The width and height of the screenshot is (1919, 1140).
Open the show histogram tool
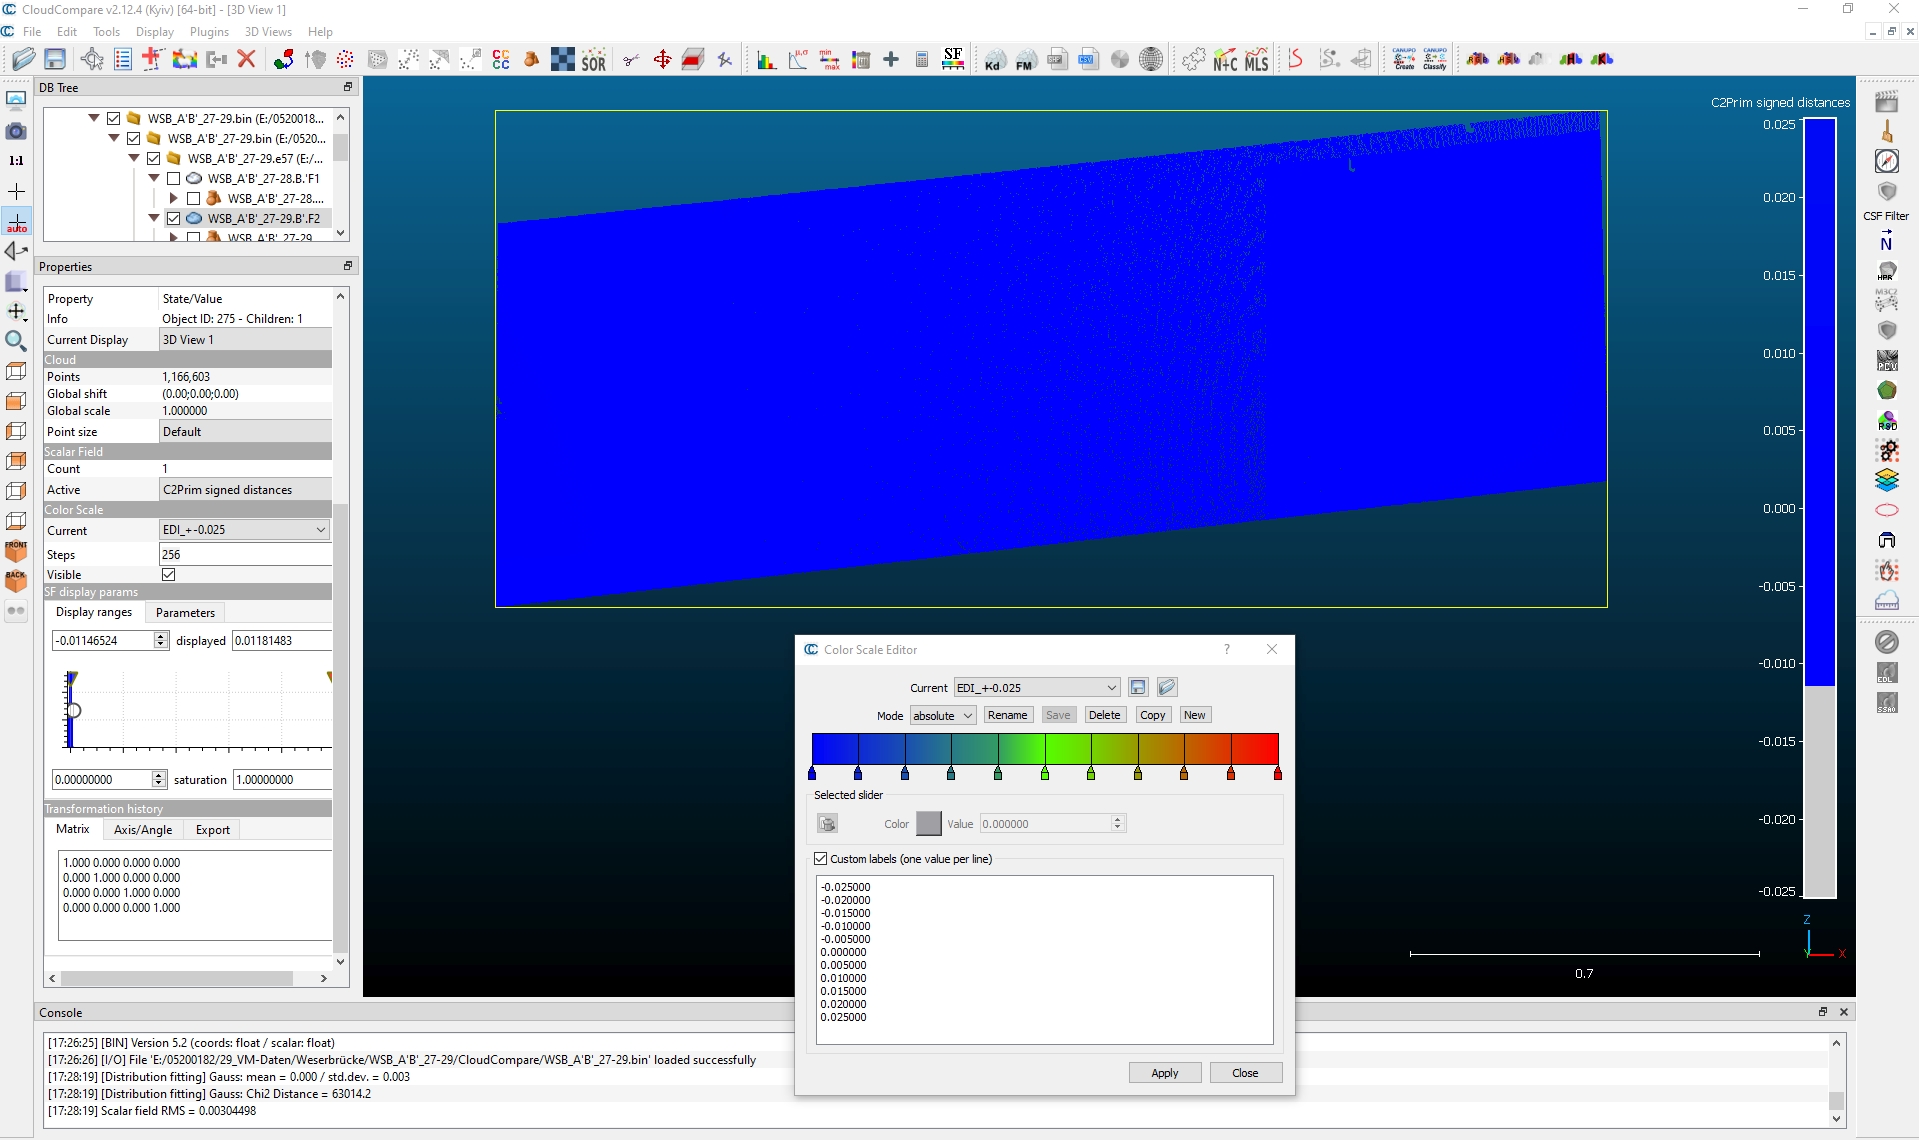[x=766, y=60]
